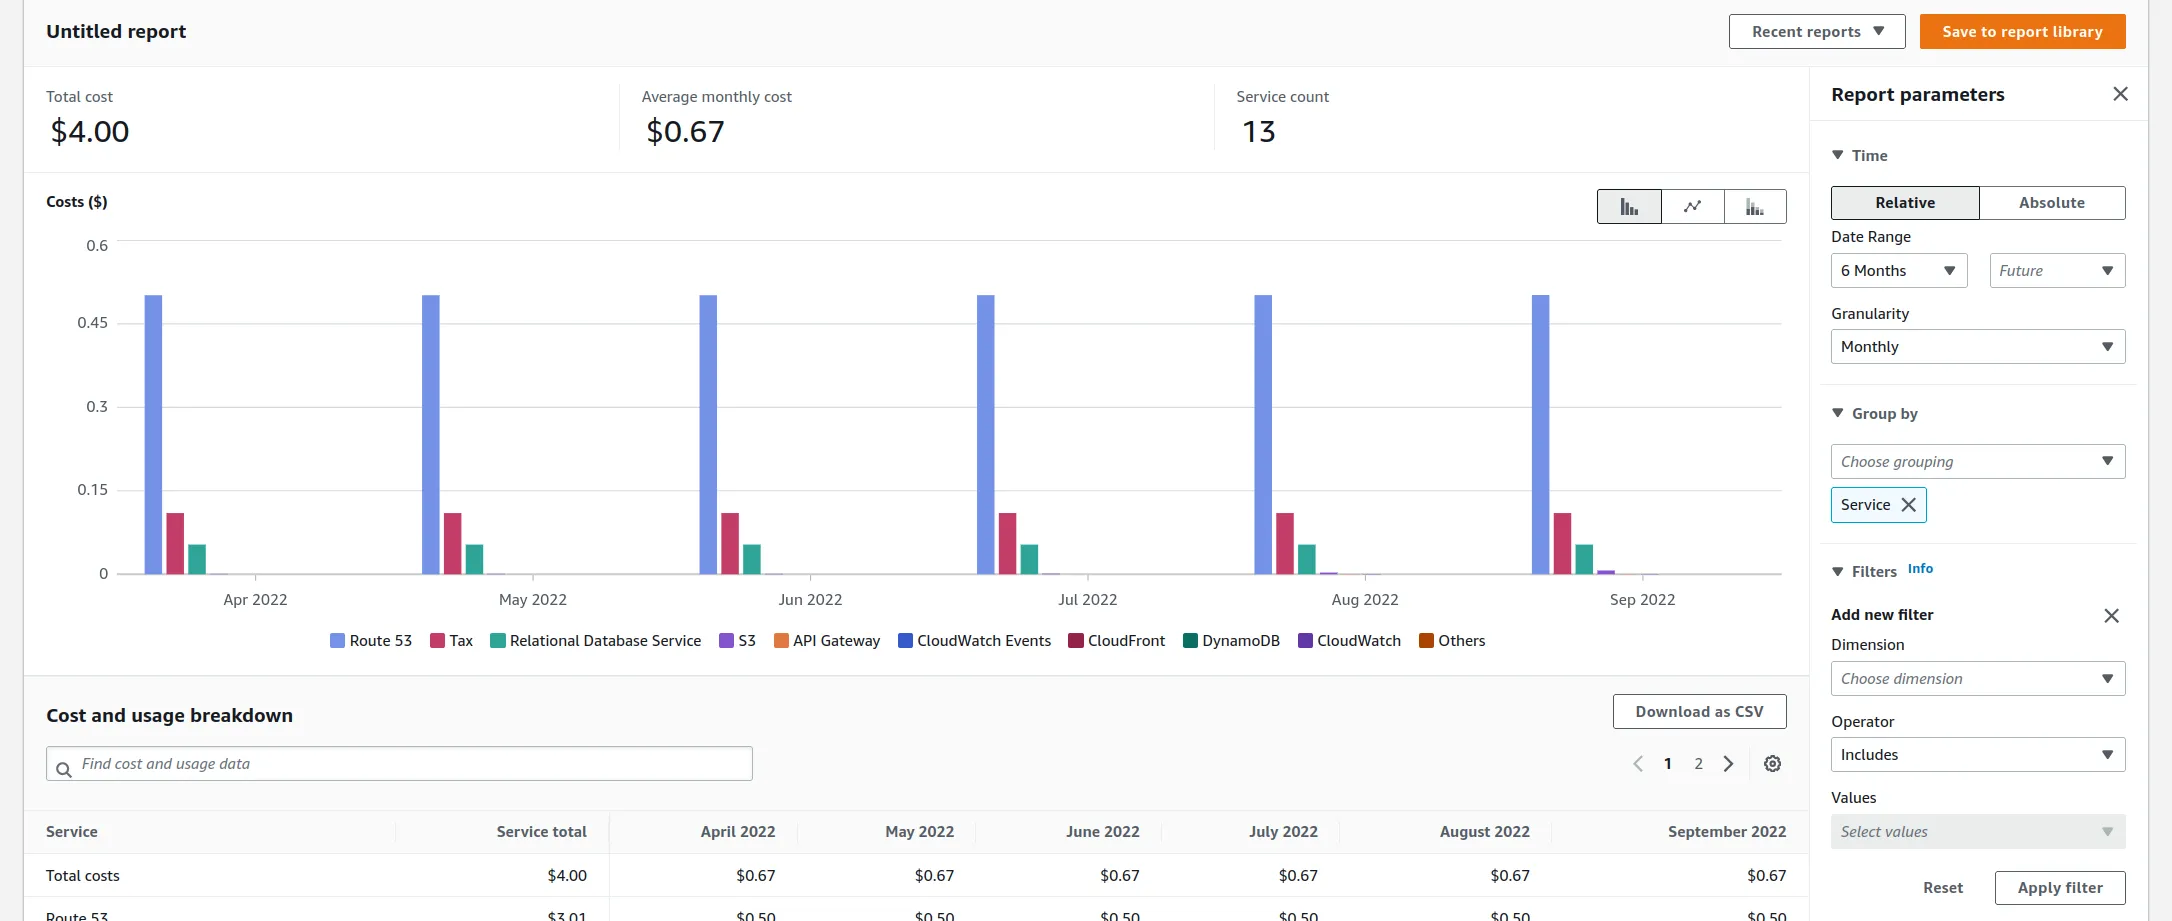Toggle Others legend entry

[x=1452, y=641]
